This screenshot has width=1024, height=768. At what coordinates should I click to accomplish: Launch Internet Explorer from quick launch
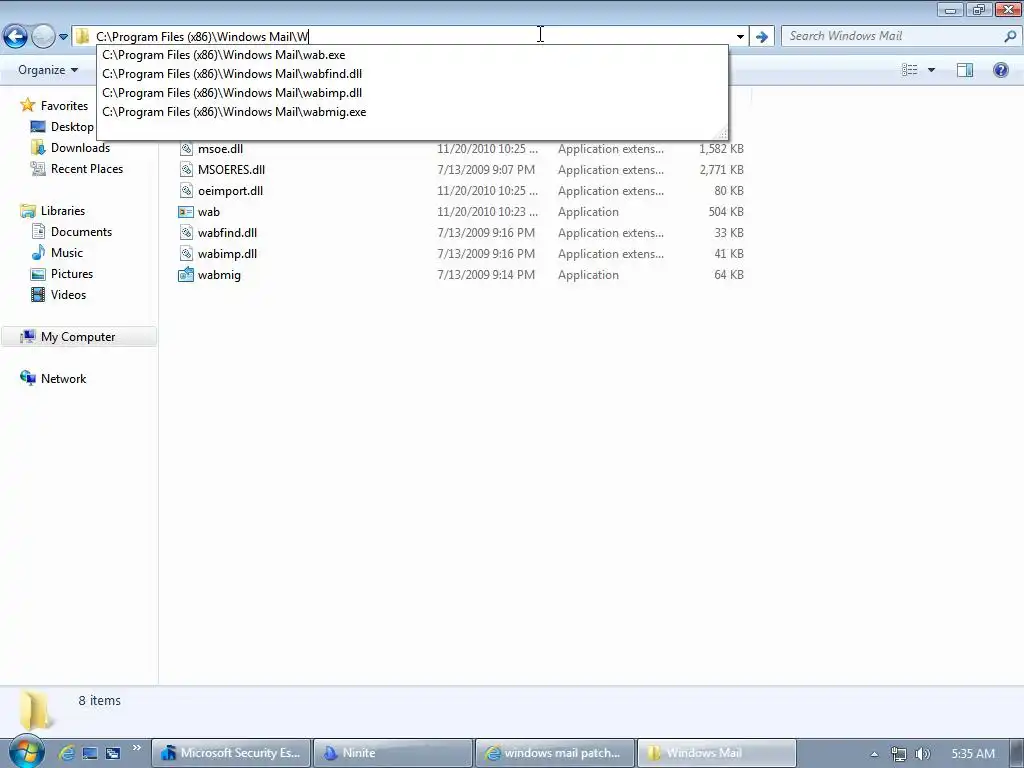click(x=67, y=753)
